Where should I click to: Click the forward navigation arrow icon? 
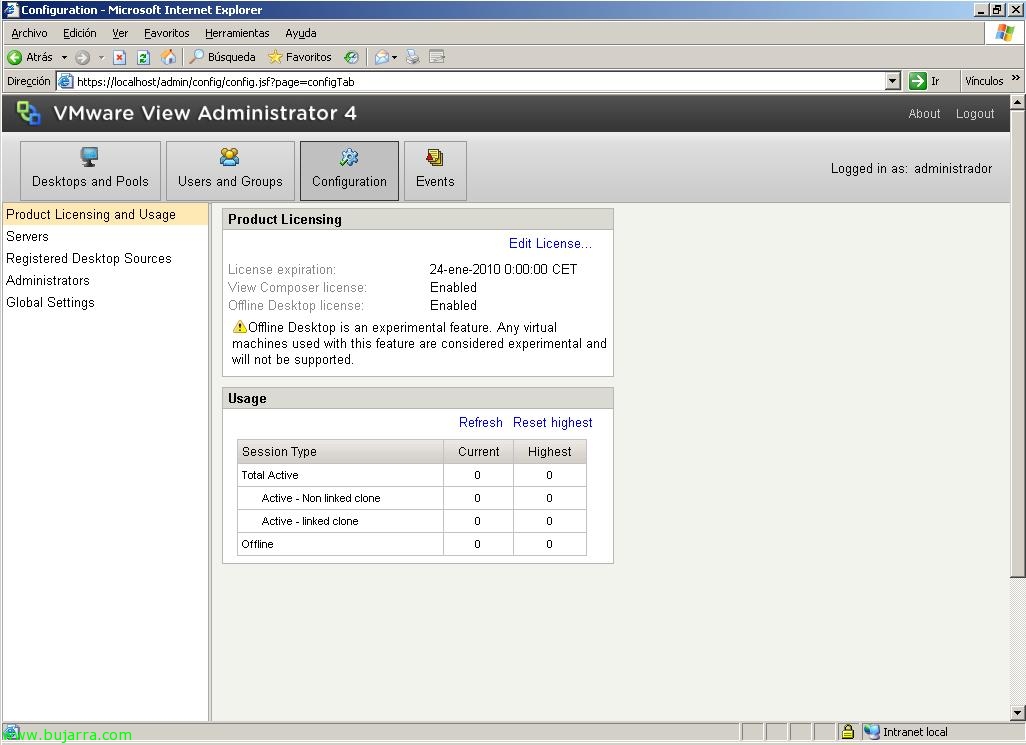tap(82, 58)
